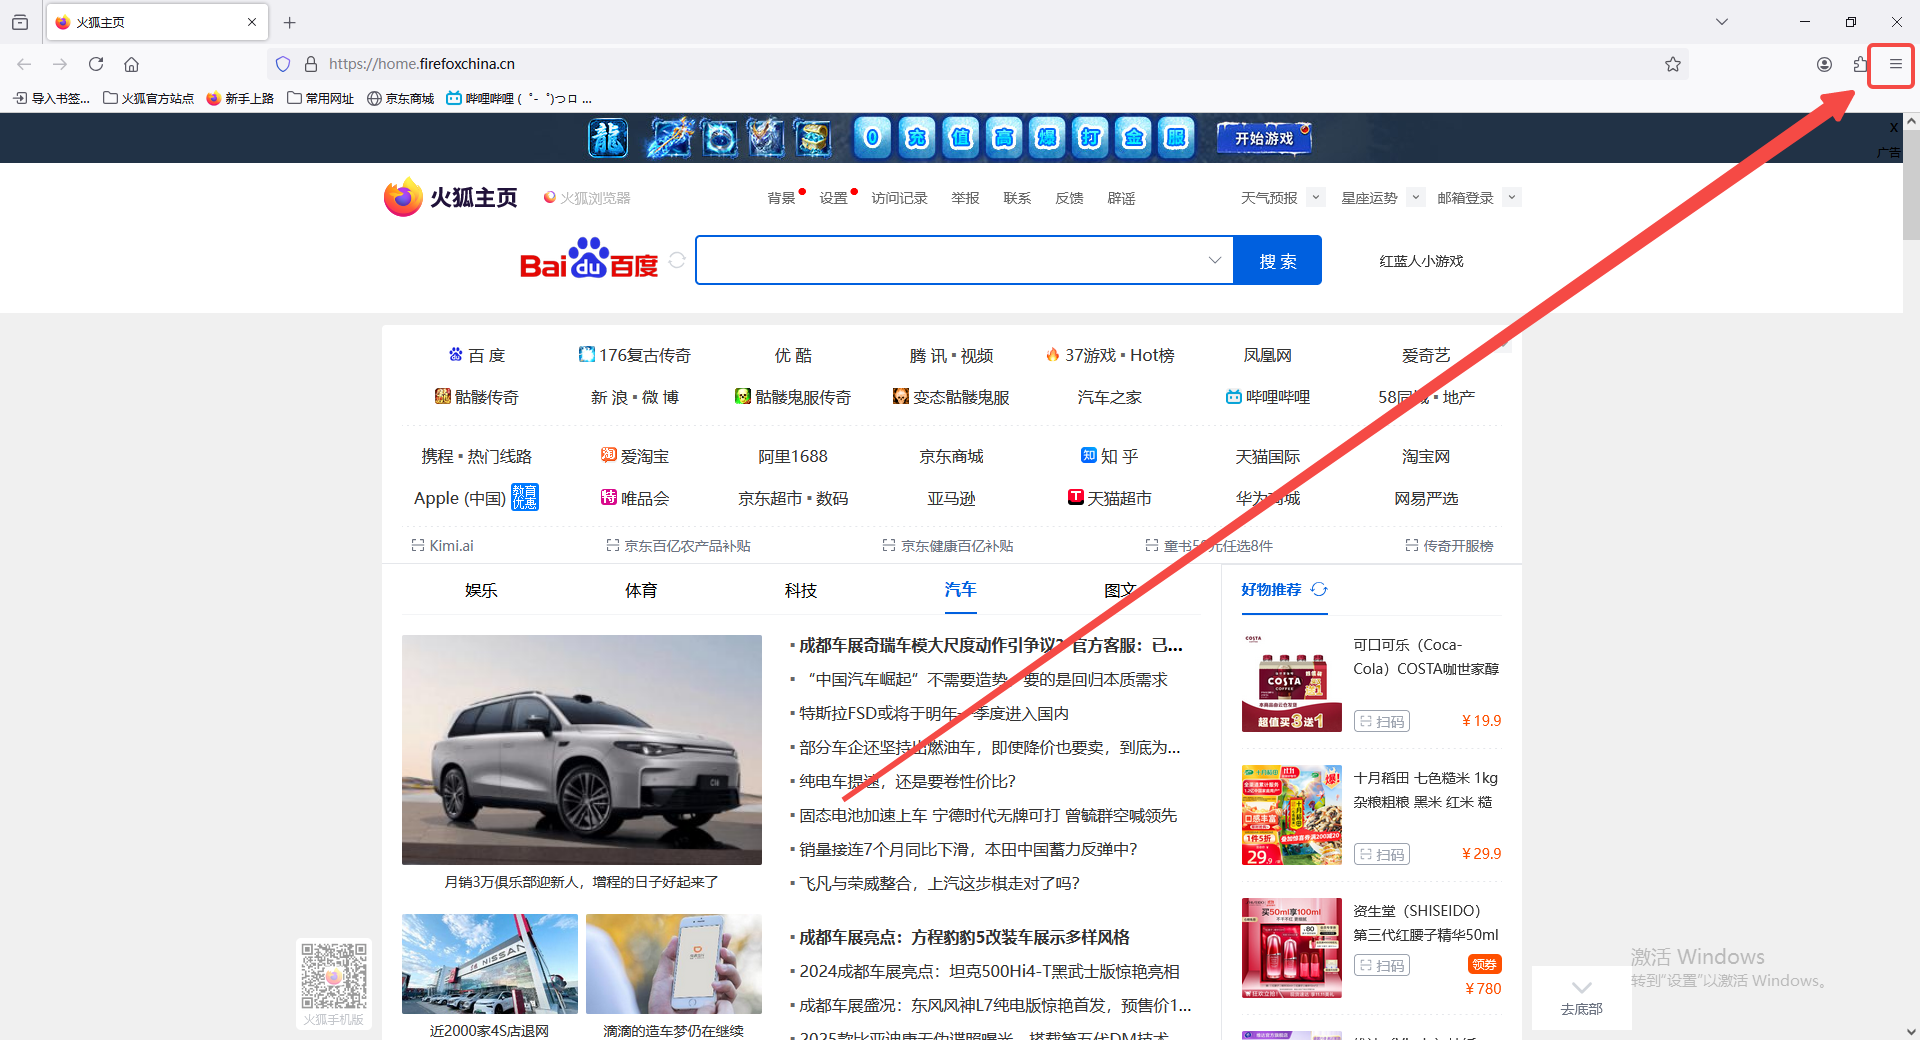Switch to the 娱乐 news tab
1920x1040 pixels.
tap(481, 590)
